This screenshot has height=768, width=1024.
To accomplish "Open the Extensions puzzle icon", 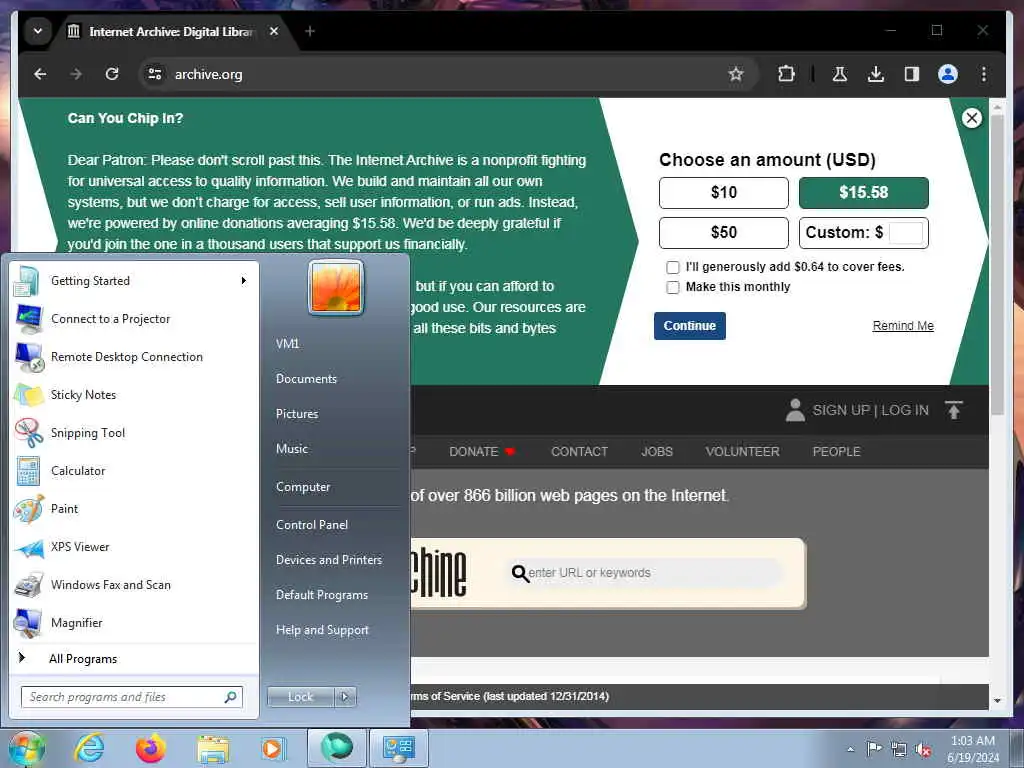I will [x=786, y=74].
